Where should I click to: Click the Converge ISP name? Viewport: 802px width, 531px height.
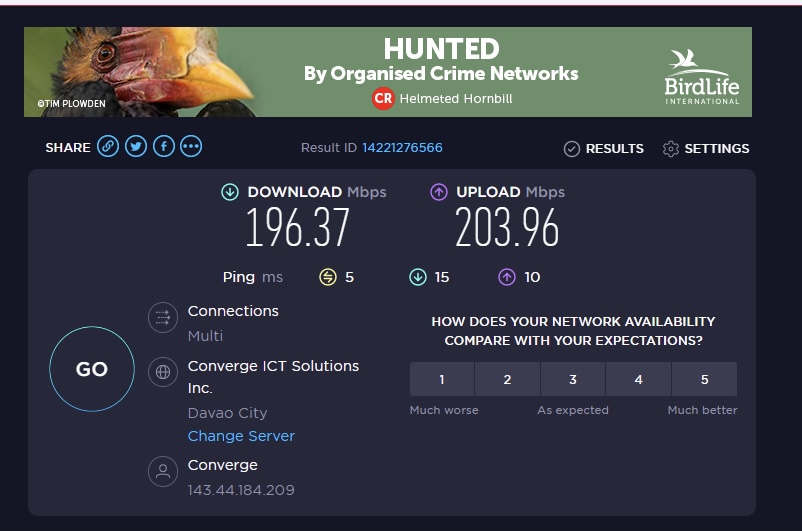point(222,465)
